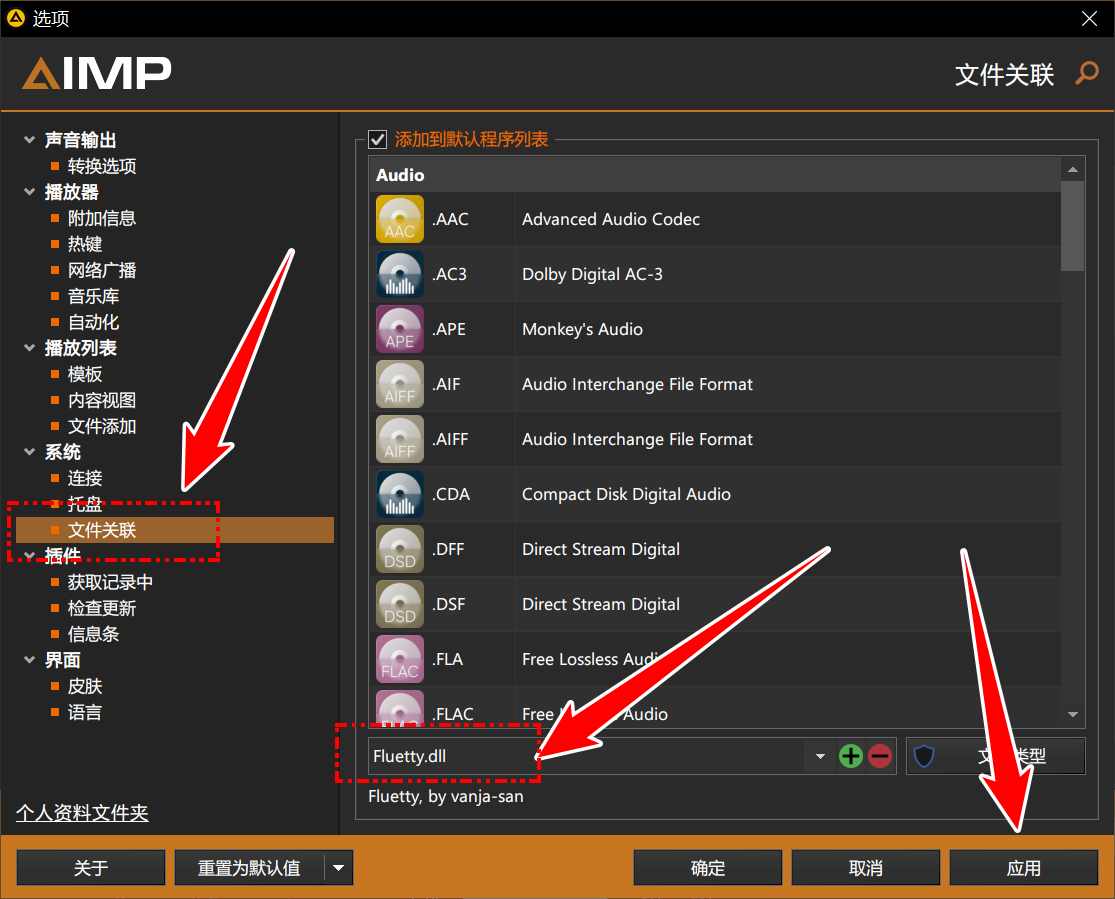
Task: Click the .APE file type icon
Action: 400,329
